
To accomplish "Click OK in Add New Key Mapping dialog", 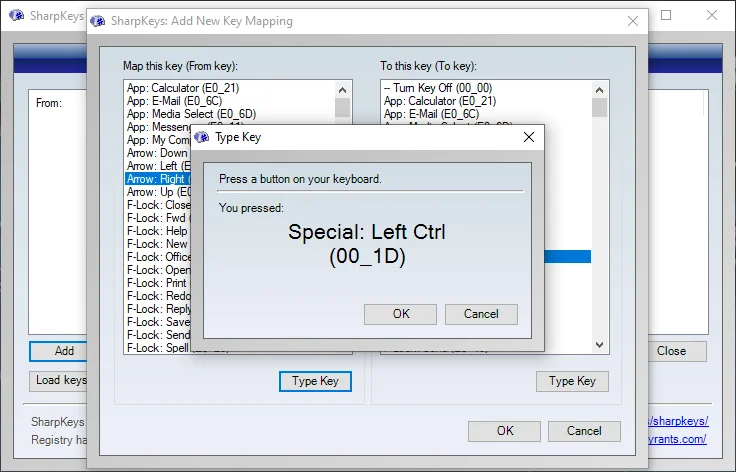I will coord(505,431).
